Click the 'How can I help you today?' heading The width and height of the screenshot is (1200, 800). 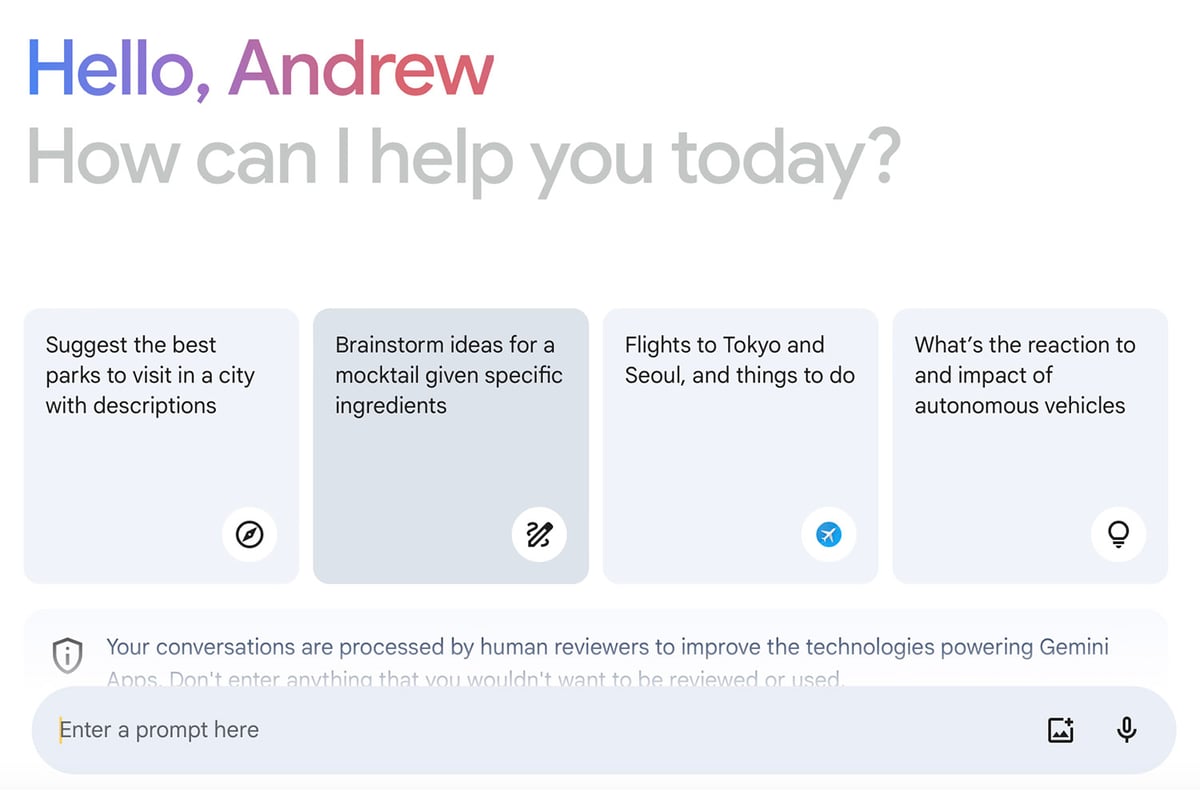pyautogui.click(x=463, y=157)
